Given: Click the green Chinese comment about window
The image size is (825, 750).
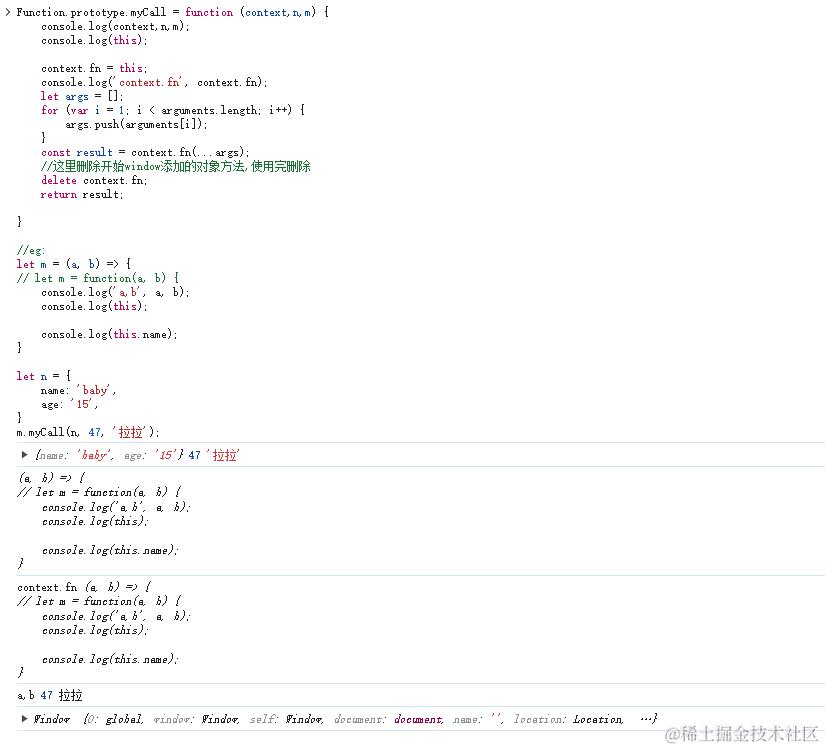Looking at the screenshot, I should coord(176,166).
